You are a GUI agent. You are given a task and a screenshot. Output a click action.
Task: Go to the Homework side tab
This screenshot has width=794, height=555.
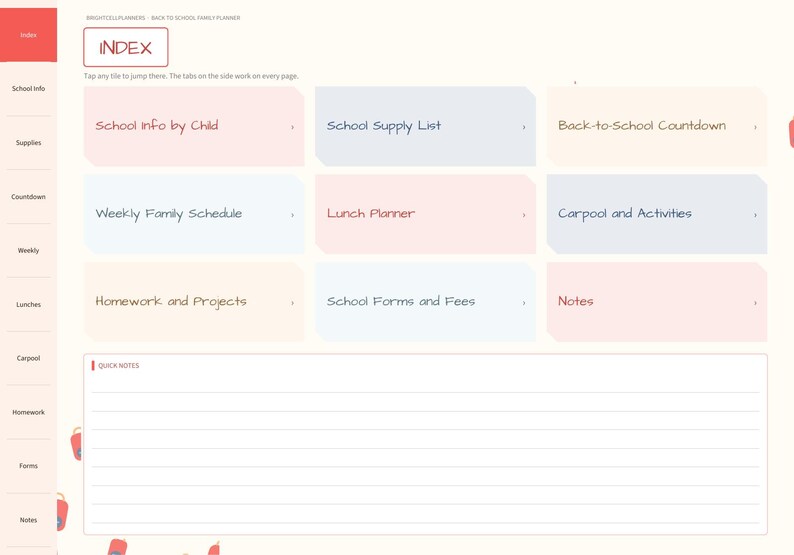[x=28, y=412]
